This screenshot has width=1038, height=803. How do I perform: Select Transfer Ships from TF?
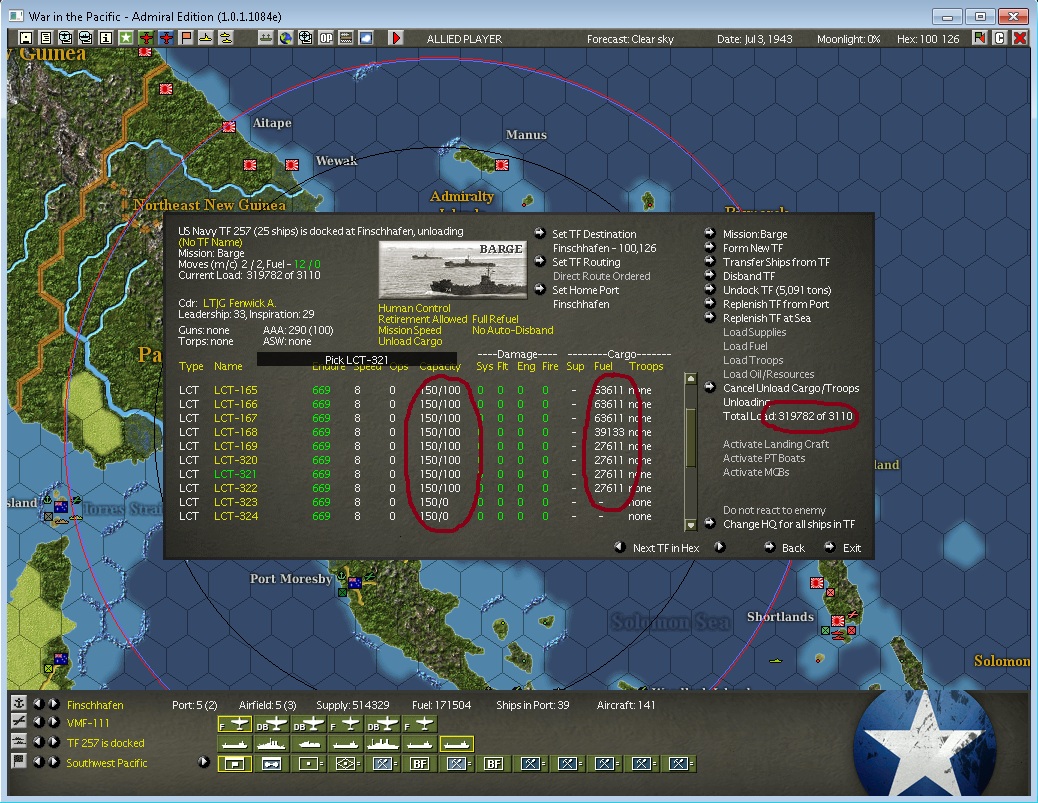tap(776, 262)
